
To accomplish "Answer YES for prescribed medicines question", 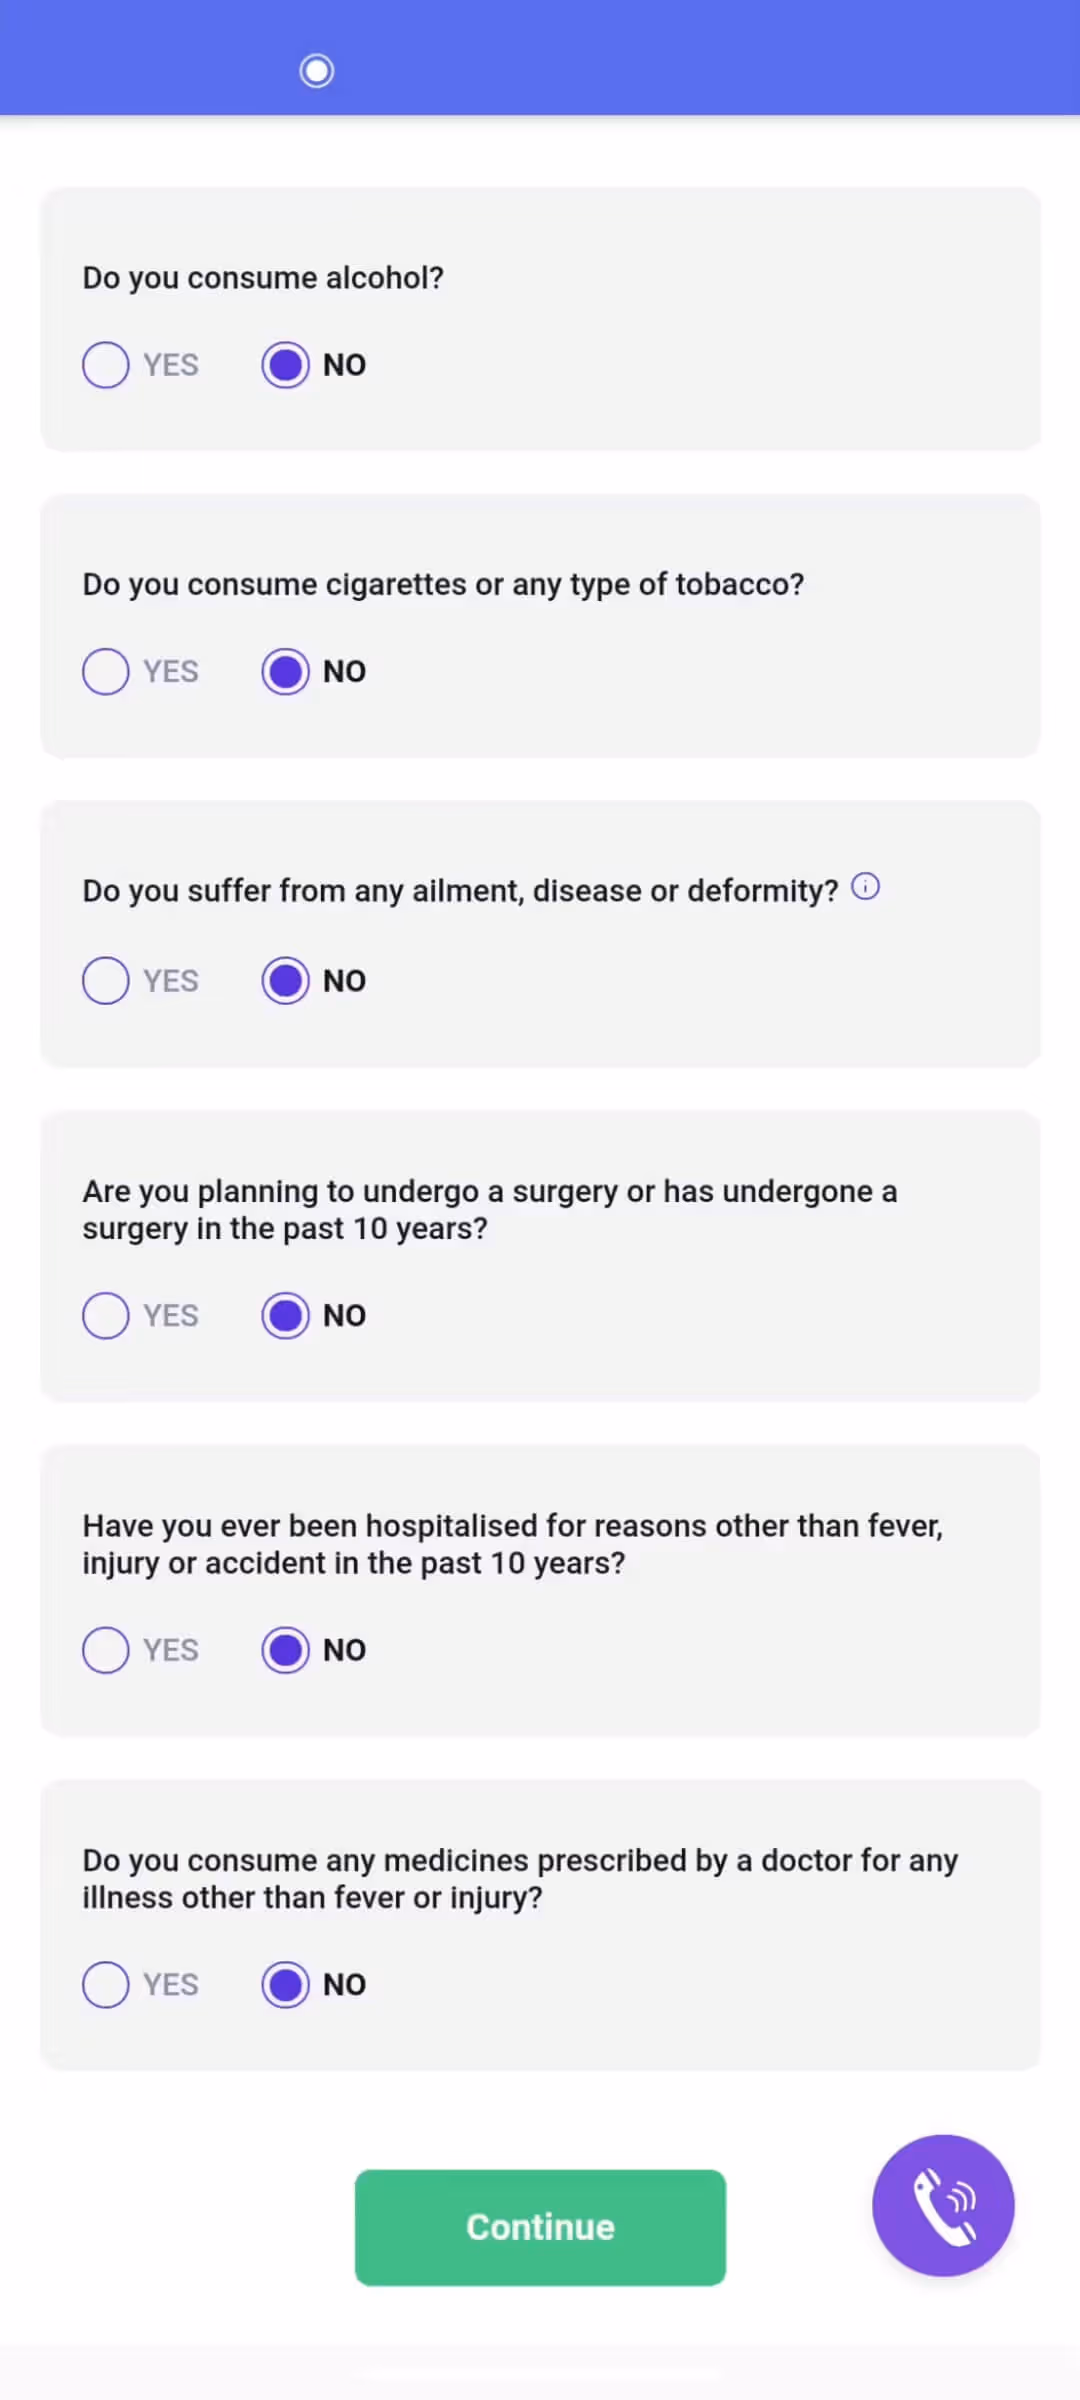I will [x=106, y=1984].
